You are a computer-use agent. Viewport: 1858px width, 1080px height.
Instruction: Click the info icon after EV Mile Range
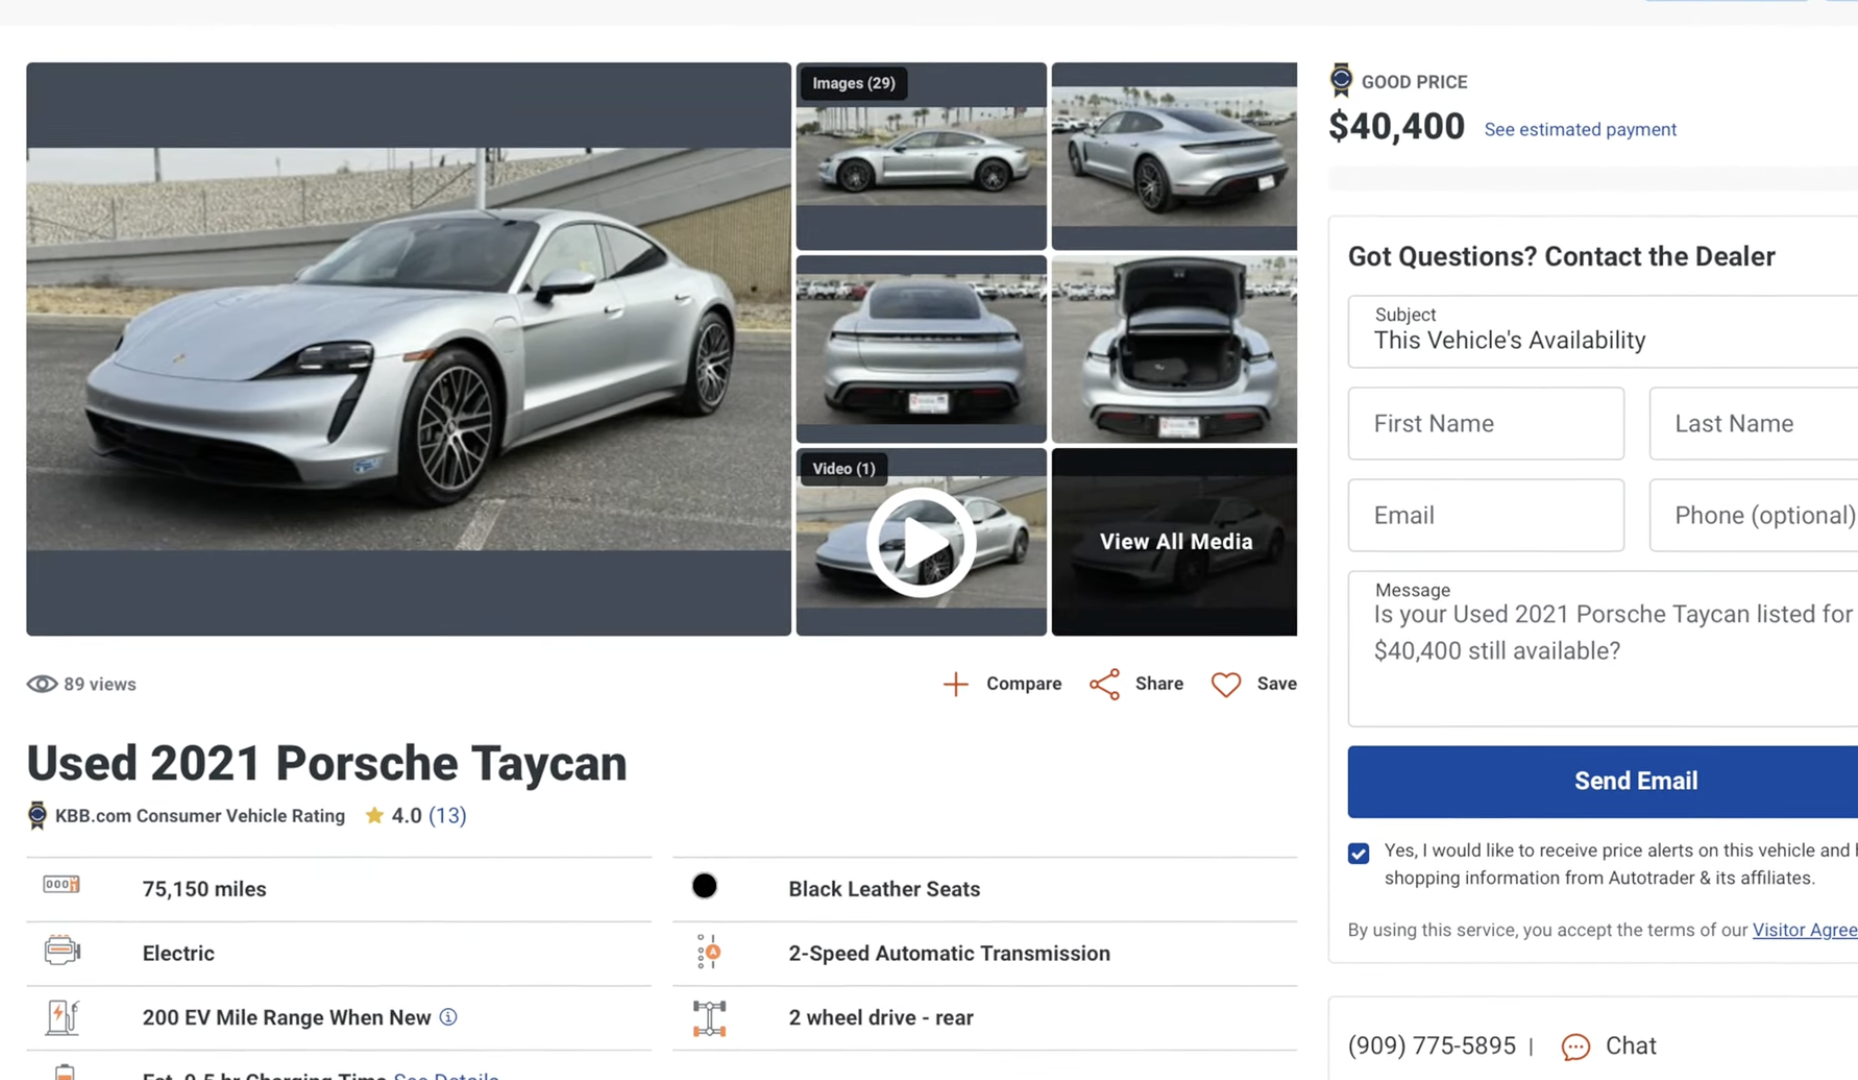[x=448, y=1017]
